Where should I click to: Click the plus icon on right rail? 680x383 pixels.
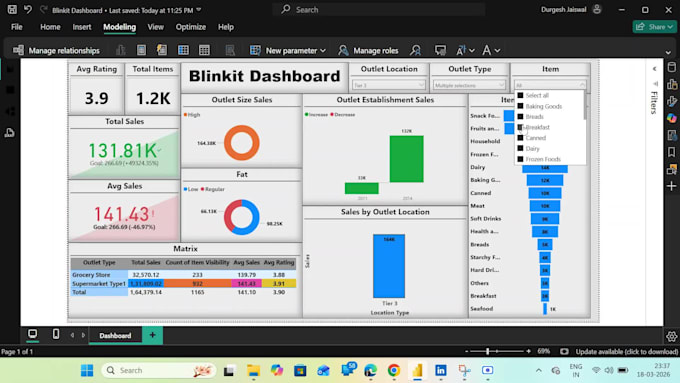[x=672, y=186]
